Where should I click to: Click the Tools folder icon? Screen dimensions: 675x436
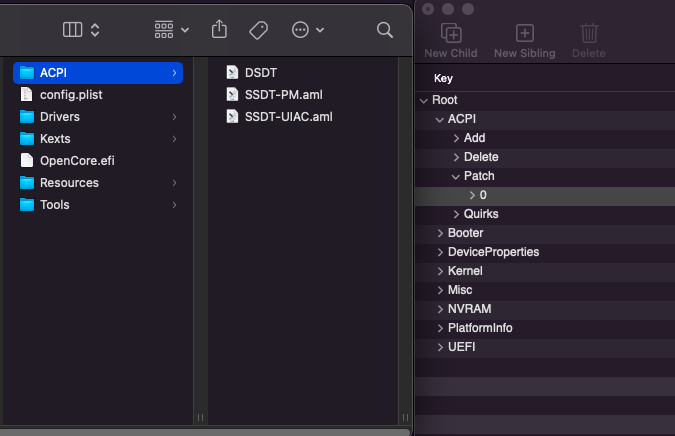click(27, 204)
